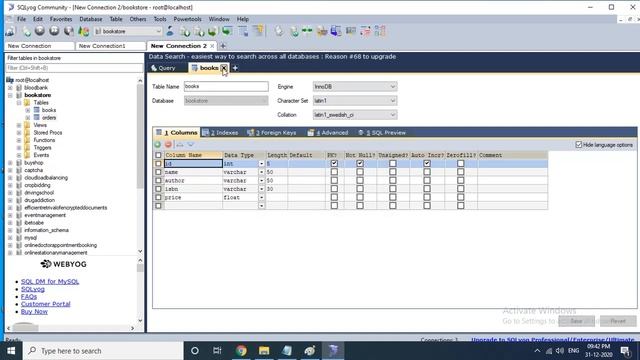640x360 pixels.
Task: Check Not Null checkbox for name column
Action: click(x=360, y=172)
